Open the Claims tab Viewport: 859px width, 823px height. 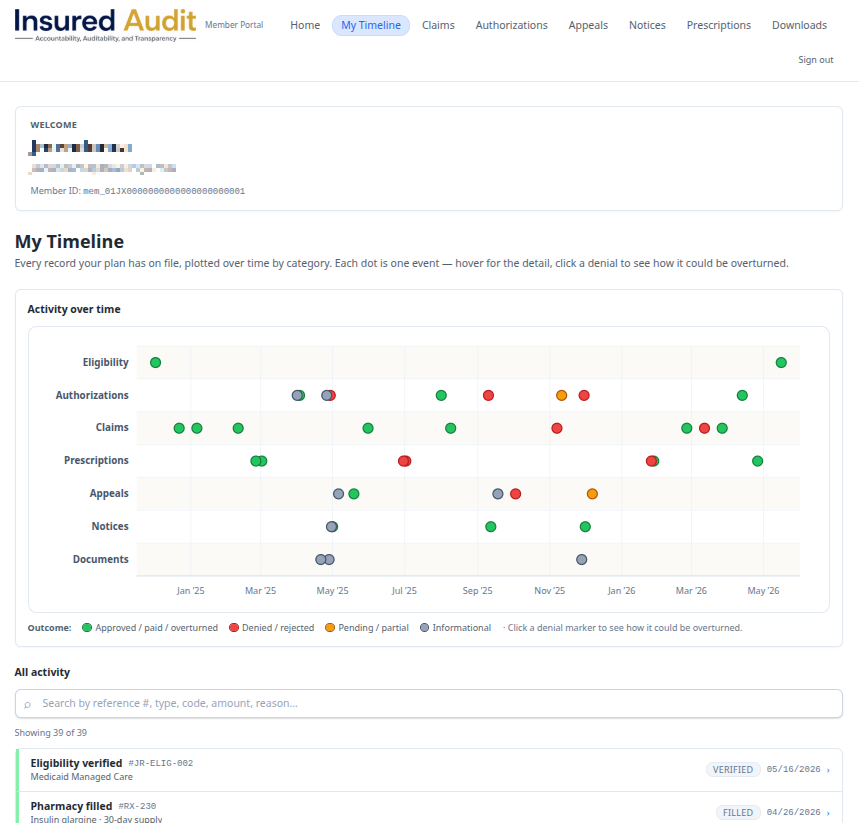coord(438,25)
